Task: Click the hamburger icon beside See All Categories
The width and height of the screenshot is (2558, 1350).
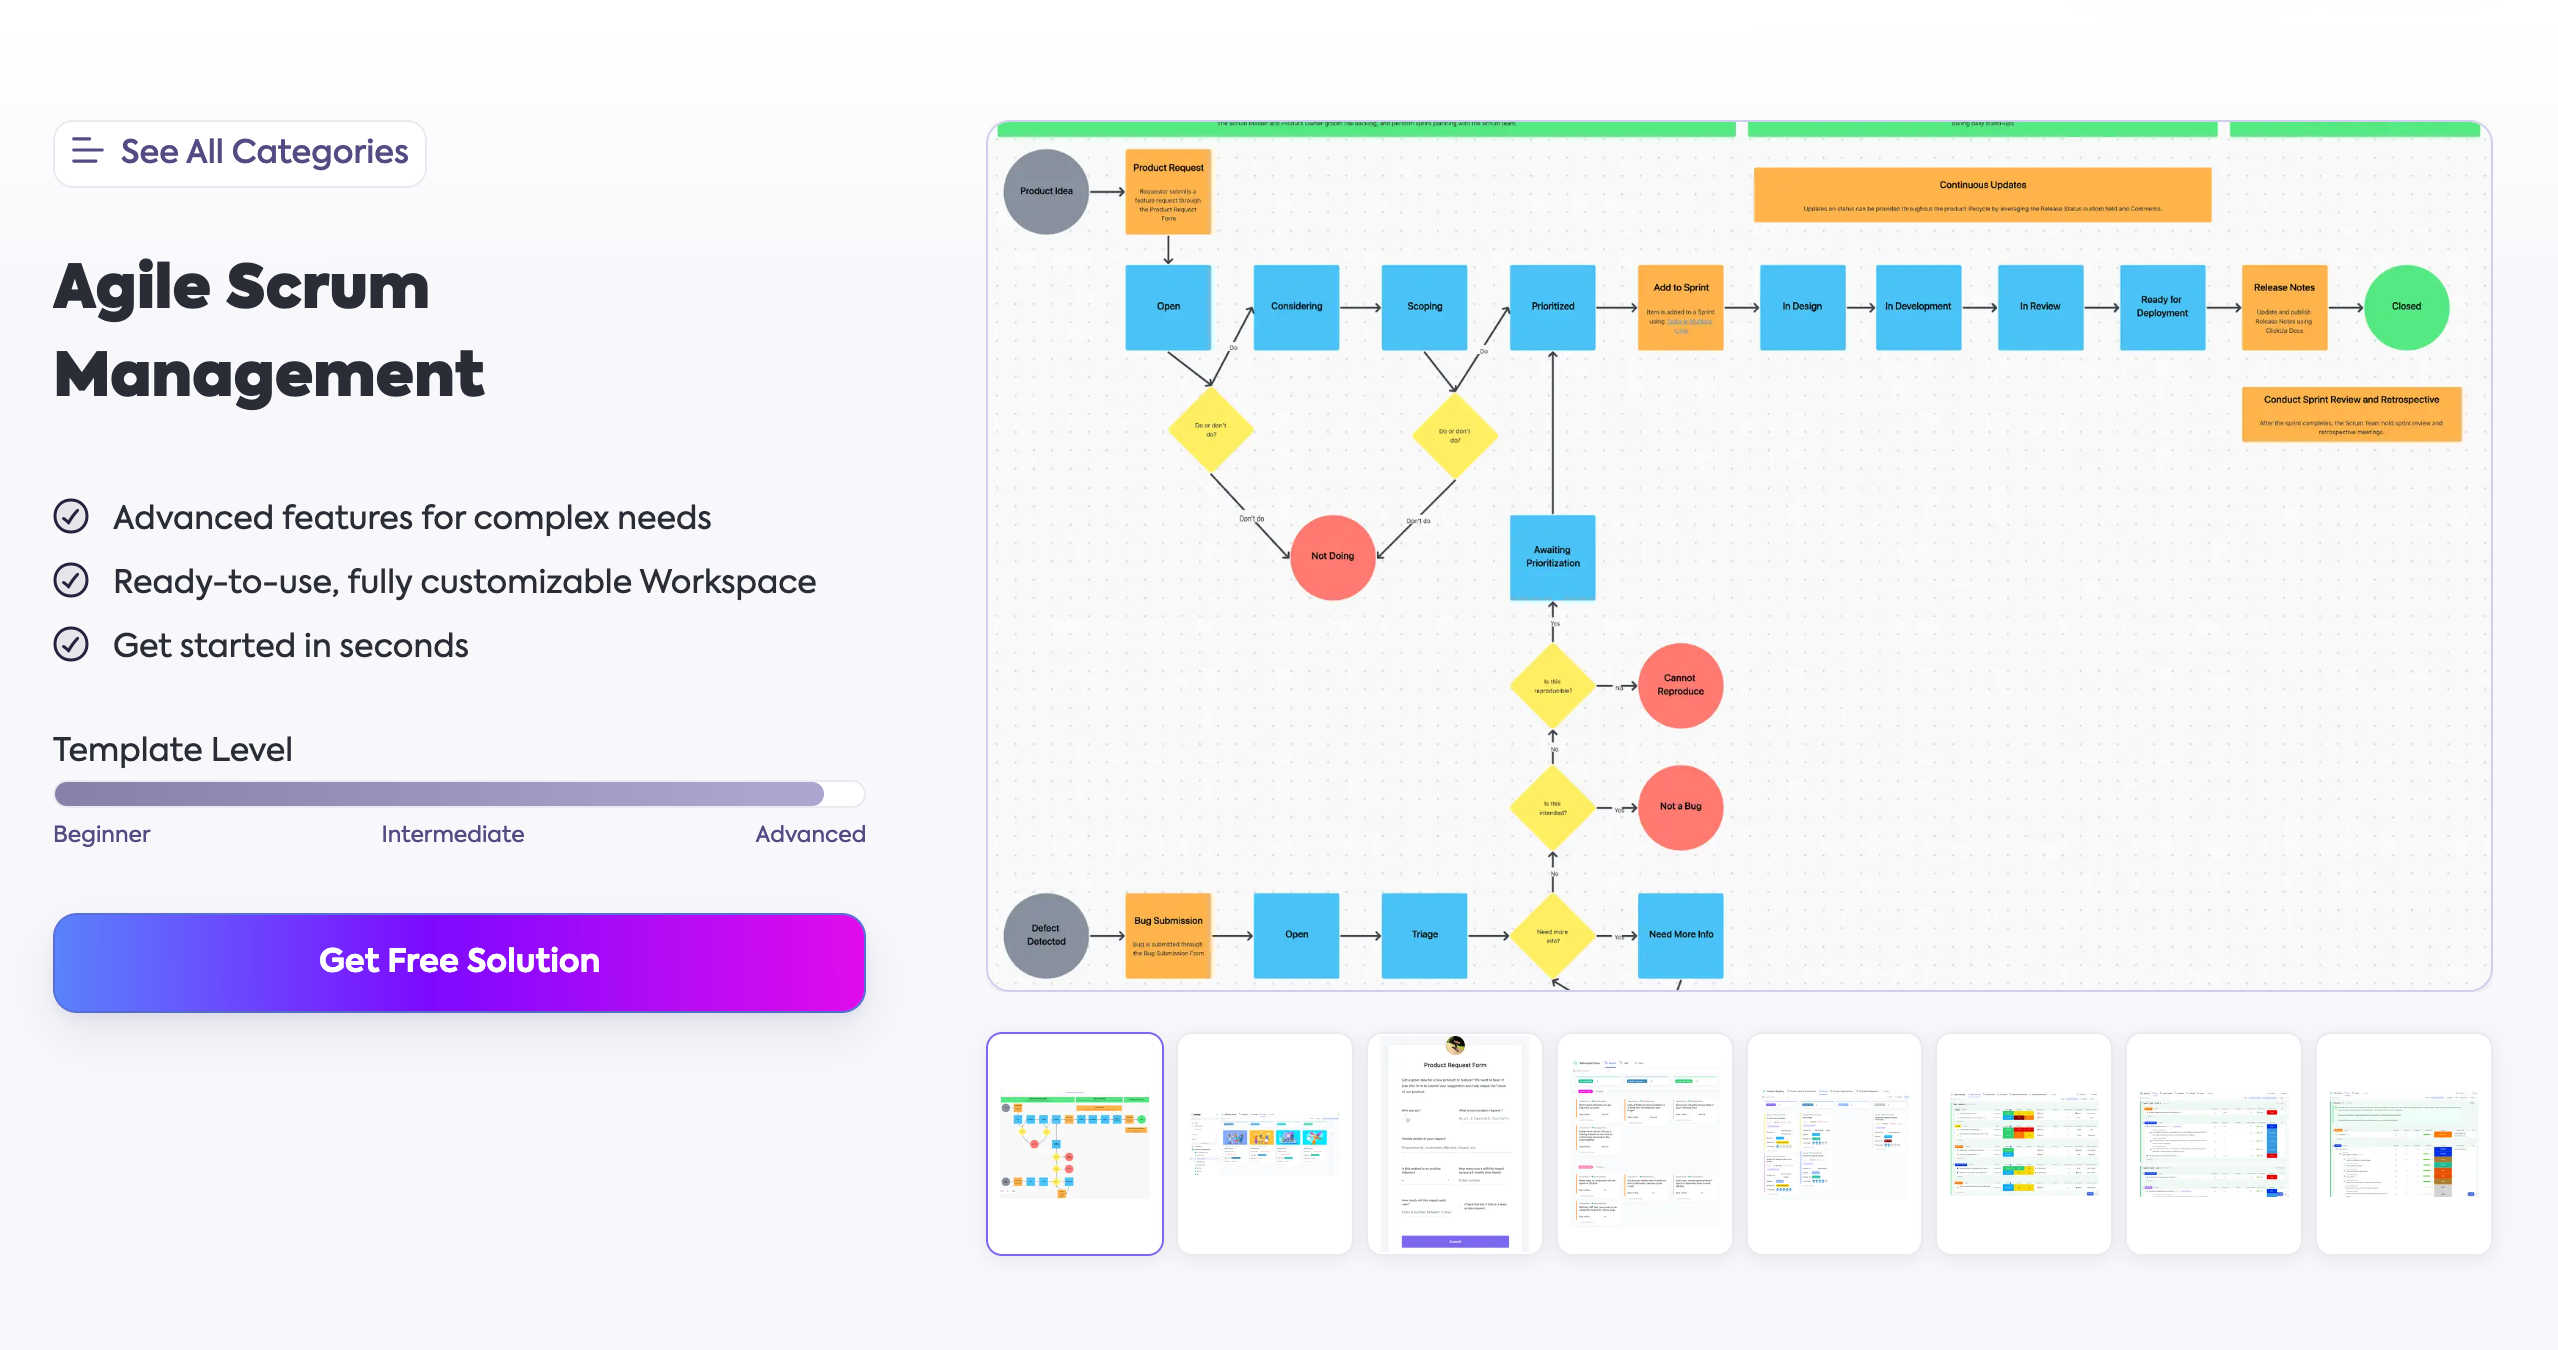Action: (x=88, y=151)
